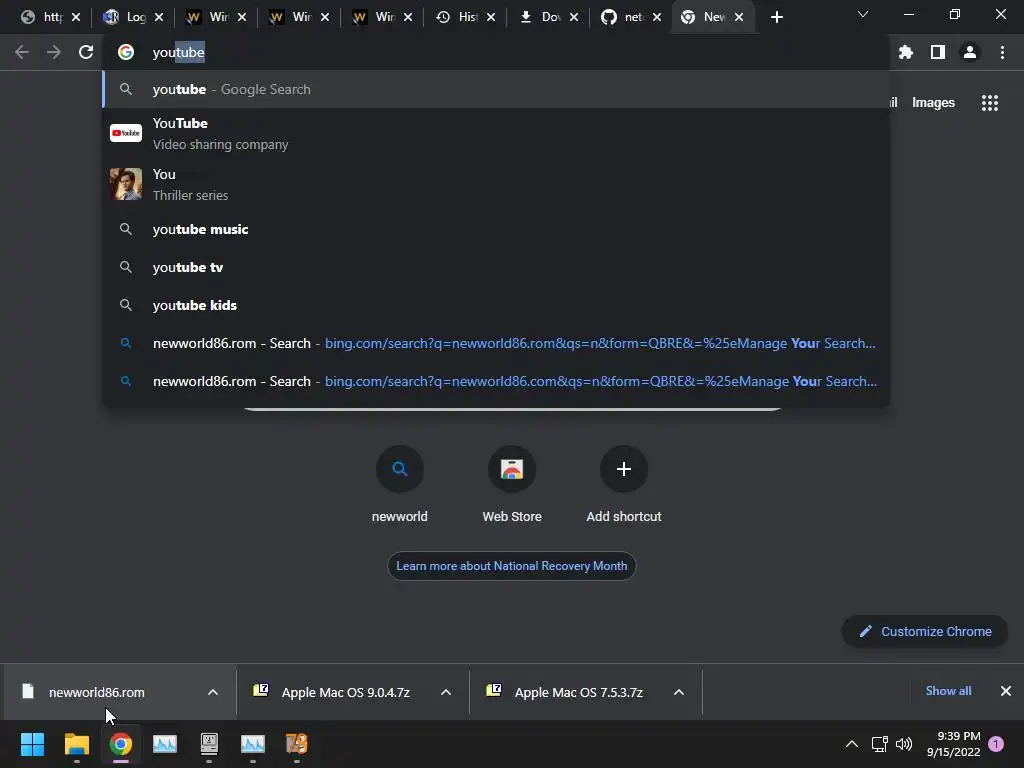Switch to the GitHub tab
1024x768 pixels.
624,17
